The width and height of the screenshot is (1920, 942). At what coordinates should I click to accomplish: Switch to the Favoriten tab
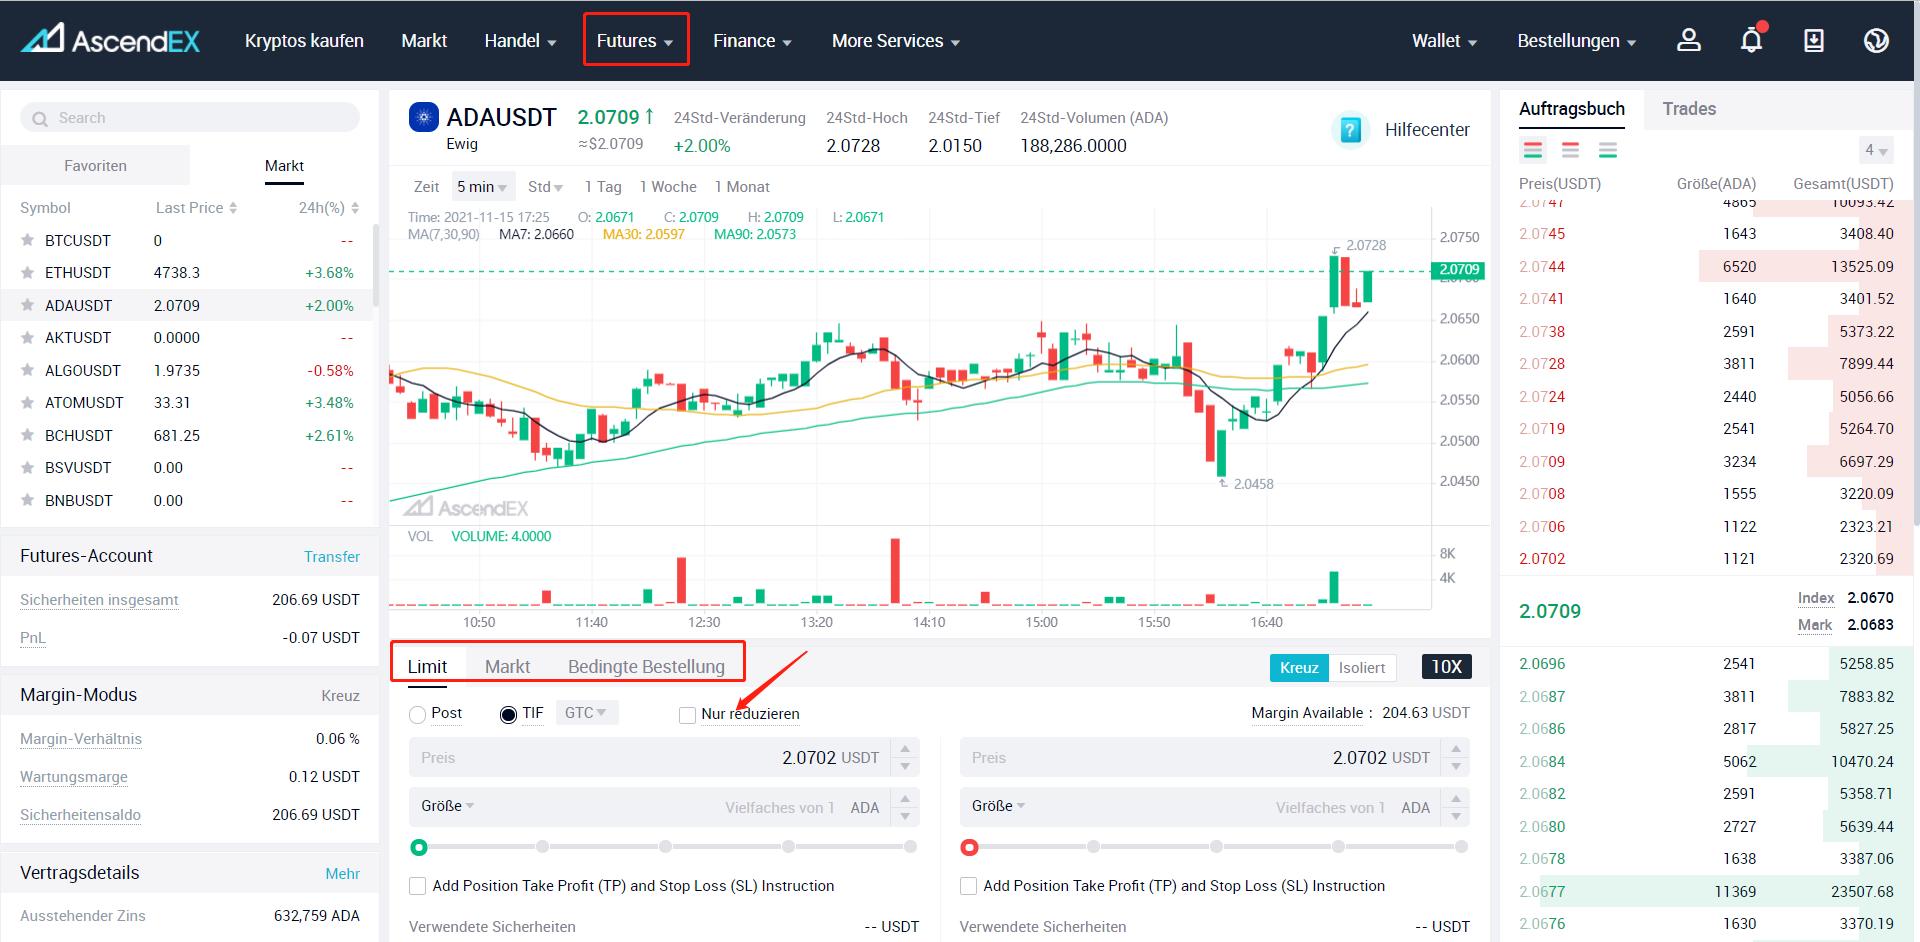click(x=95, y=166)
